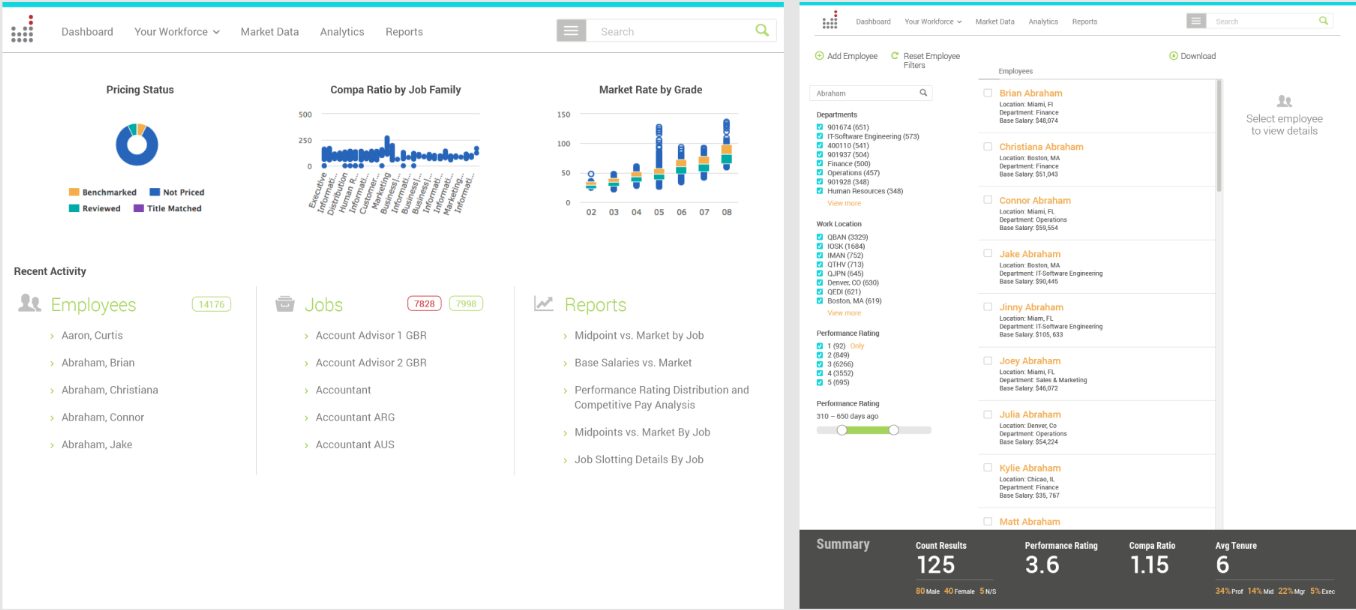Screen dimensions: 1356x610
Task: Select Kylie Abraham's row checkbox
Action: pos(988,467)
